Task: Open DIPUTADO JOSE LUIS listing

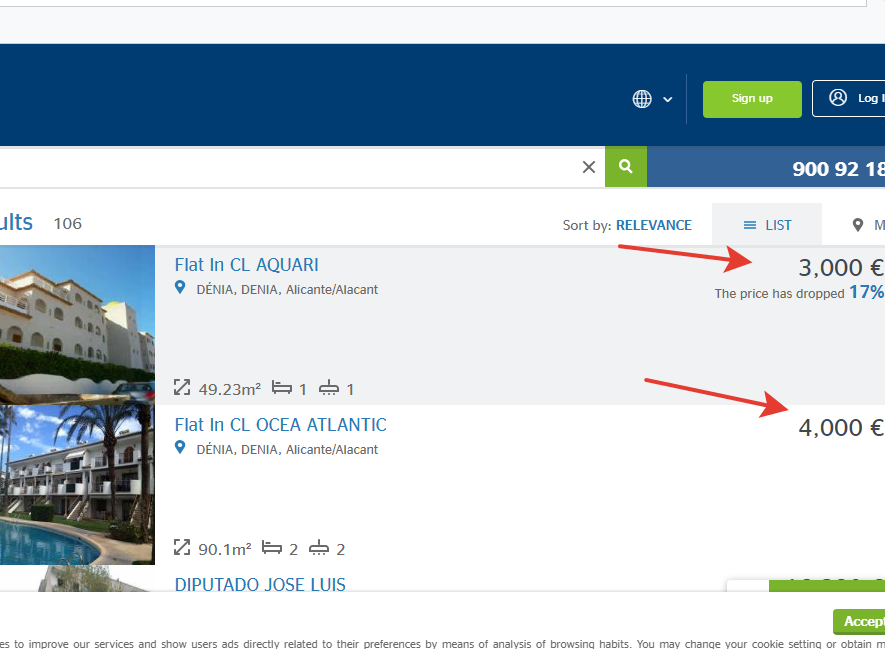Action: click(x=260, y=585)
